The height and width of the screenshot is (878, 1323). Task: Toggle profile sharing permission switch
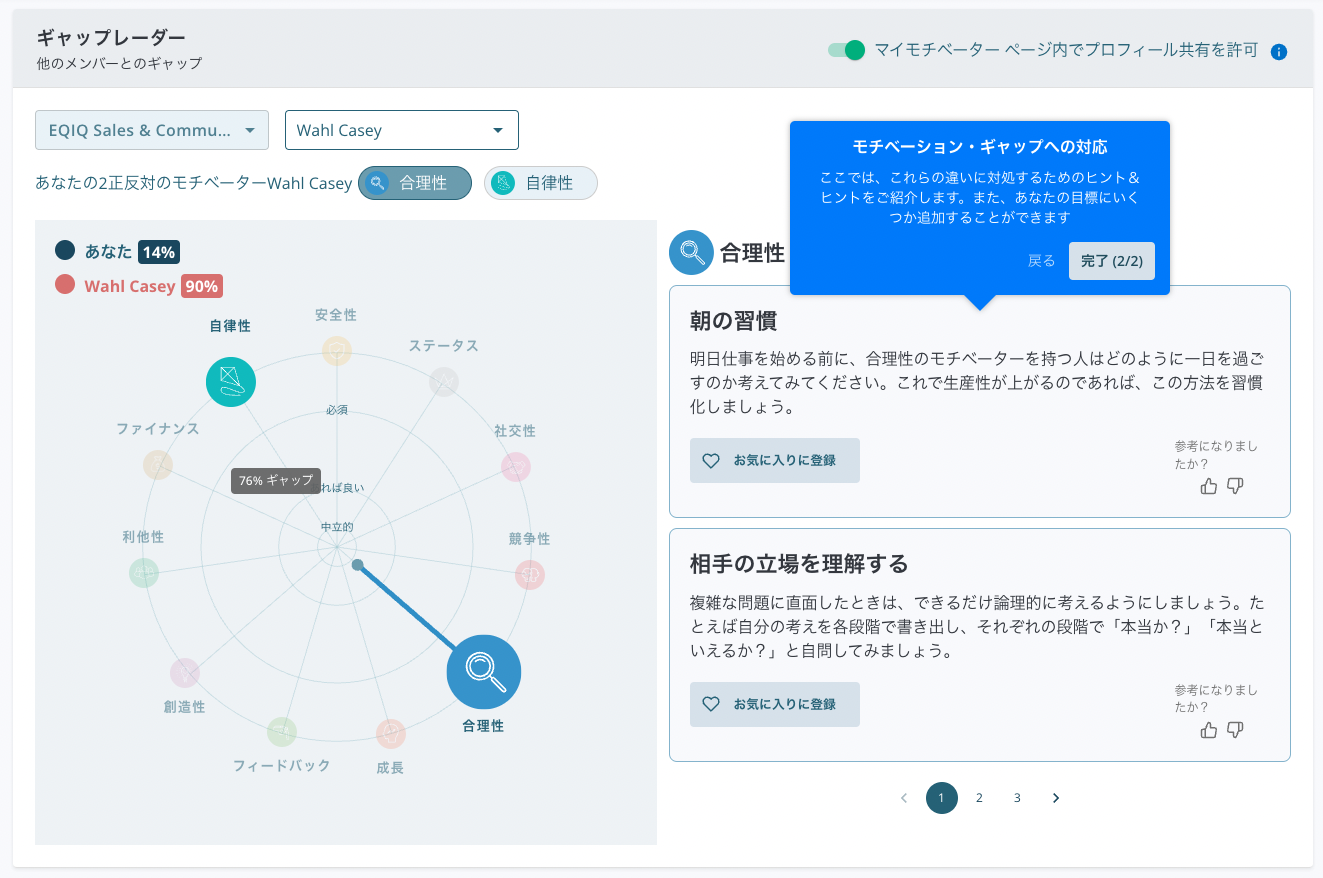coord(846,50)
